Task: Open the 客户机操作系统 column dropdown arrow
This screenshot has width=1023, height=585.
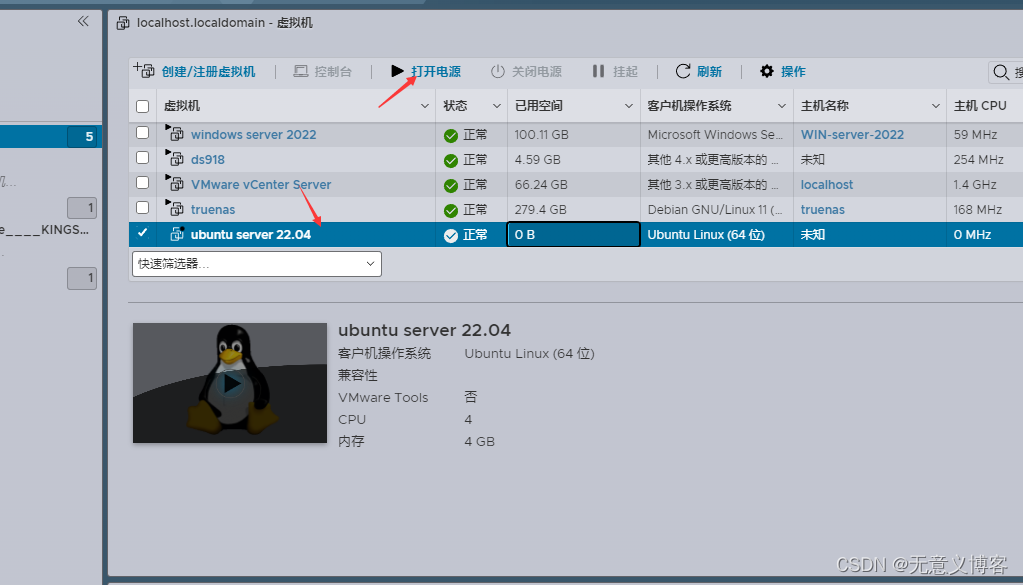Action: coord(782,106)
